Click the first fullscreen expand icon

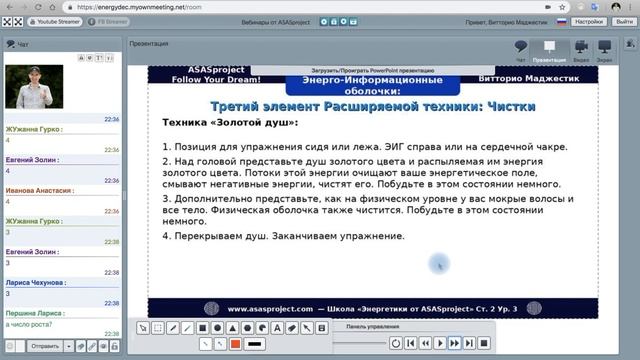pyautogui.click(x=7, y=22)
